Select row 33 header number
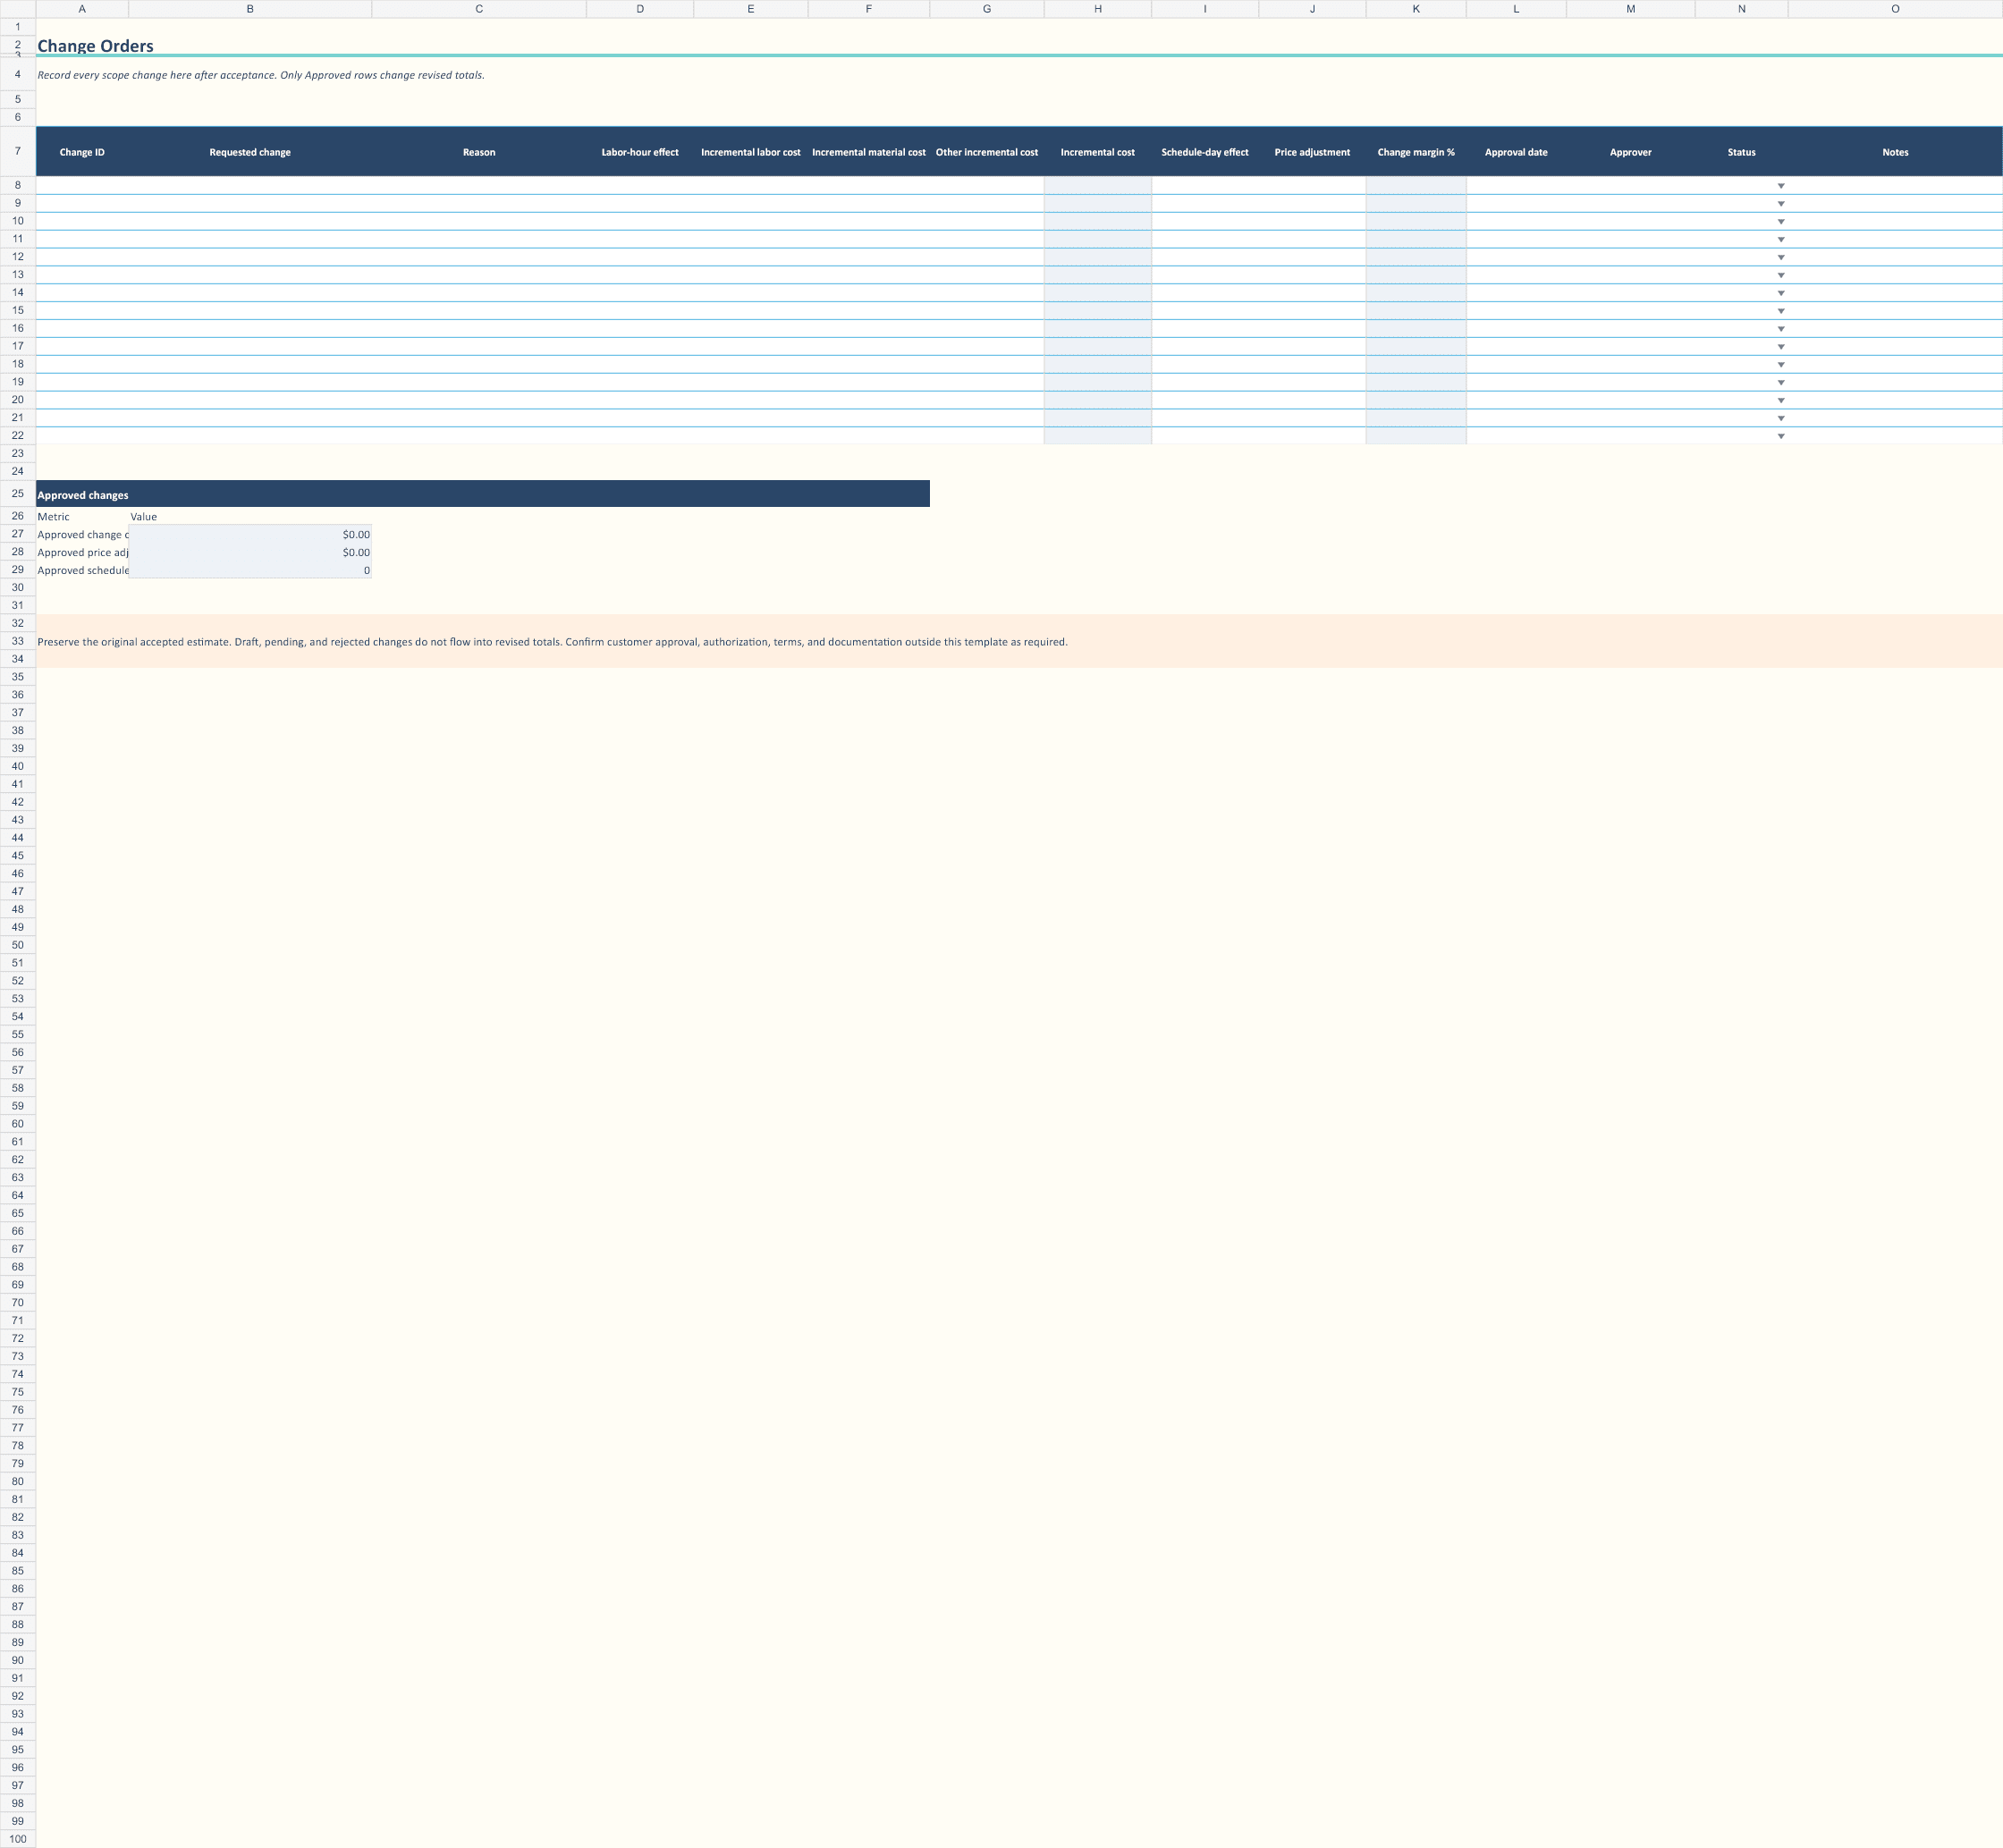The image size is (2003, 1848). [x=18, y=641]
